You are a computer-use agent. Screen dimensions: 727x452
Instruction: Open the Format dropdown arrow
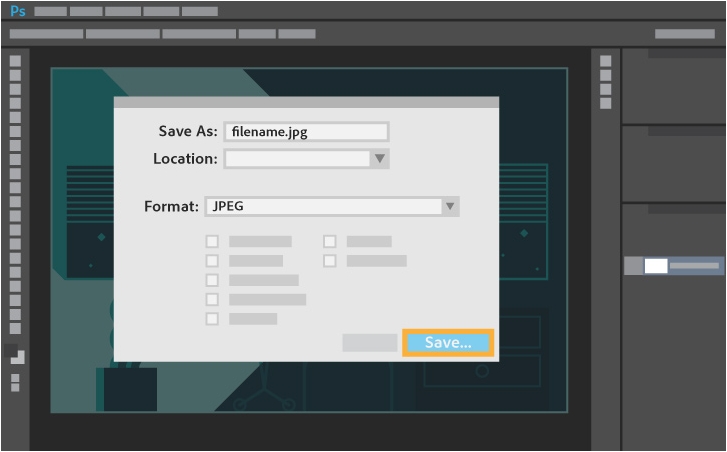450,206
